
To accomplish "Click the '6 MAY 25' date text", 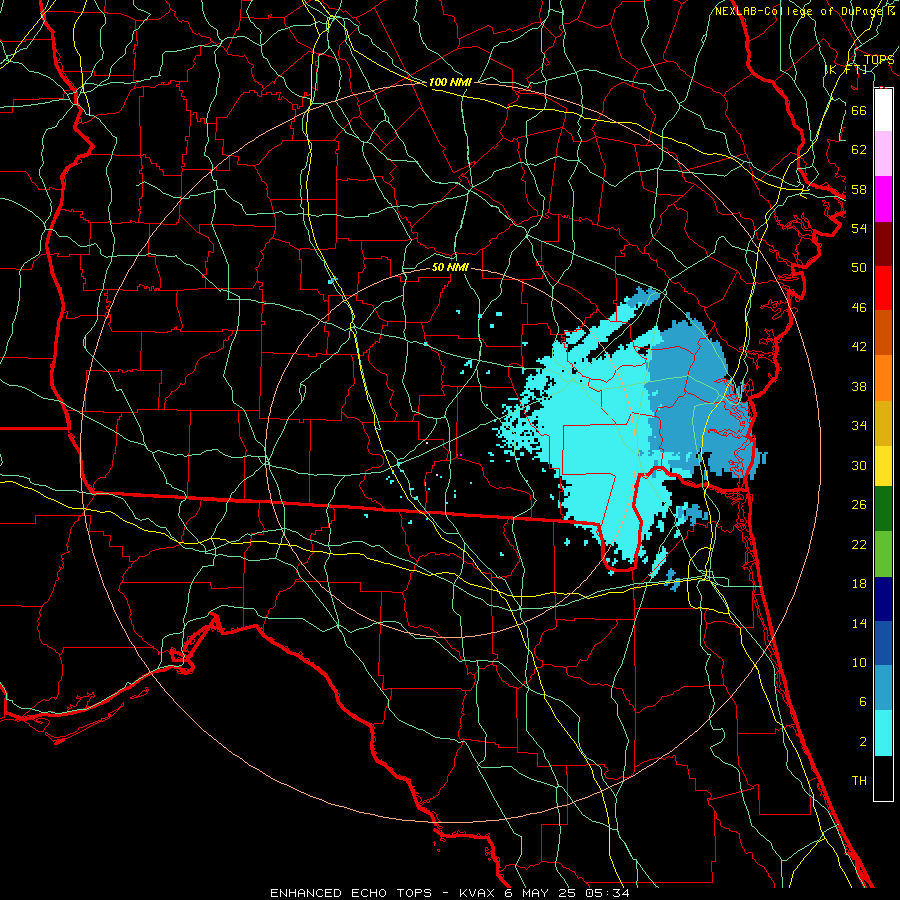I will (541, 893).
